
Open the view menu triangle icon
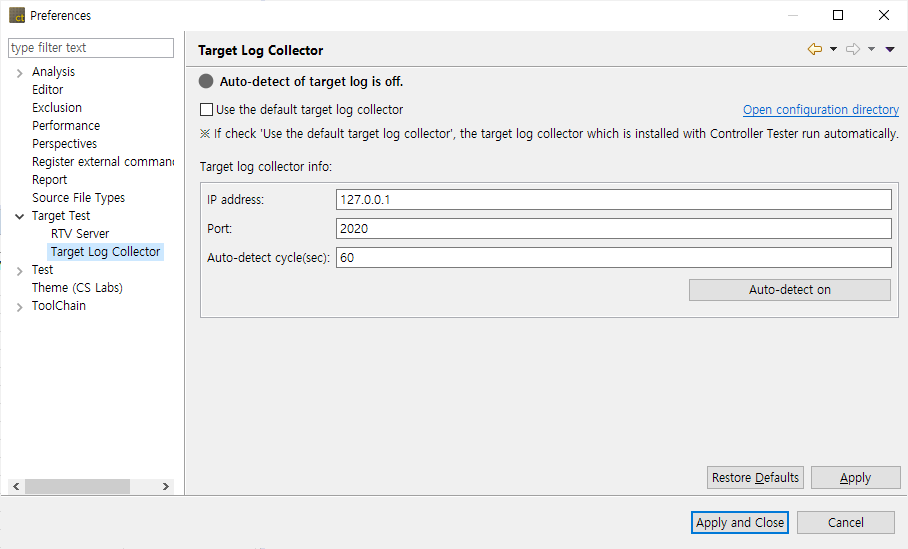890,49
